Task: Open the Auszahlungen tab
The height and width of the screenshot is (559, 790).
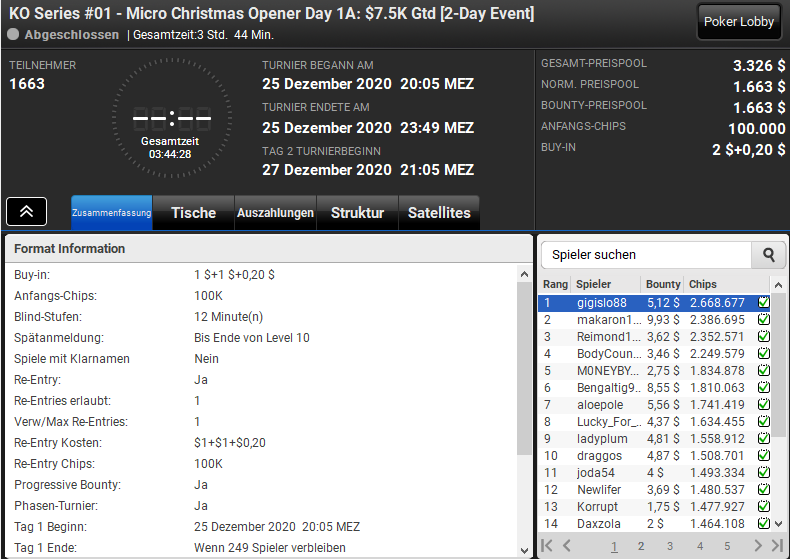Action: (x=275, y=212)
